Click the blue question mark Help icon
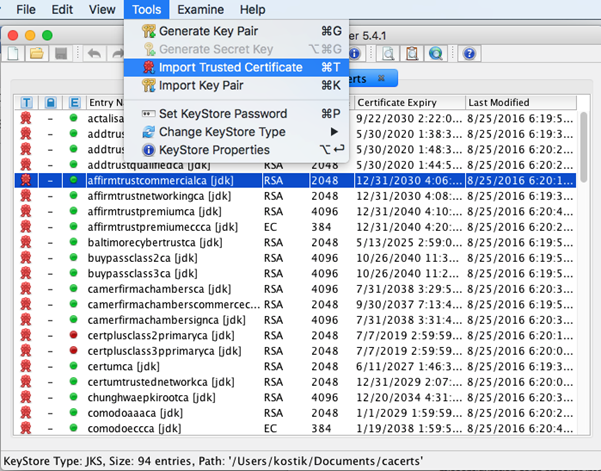The image size is (601, 471). (x=469, y=53)
